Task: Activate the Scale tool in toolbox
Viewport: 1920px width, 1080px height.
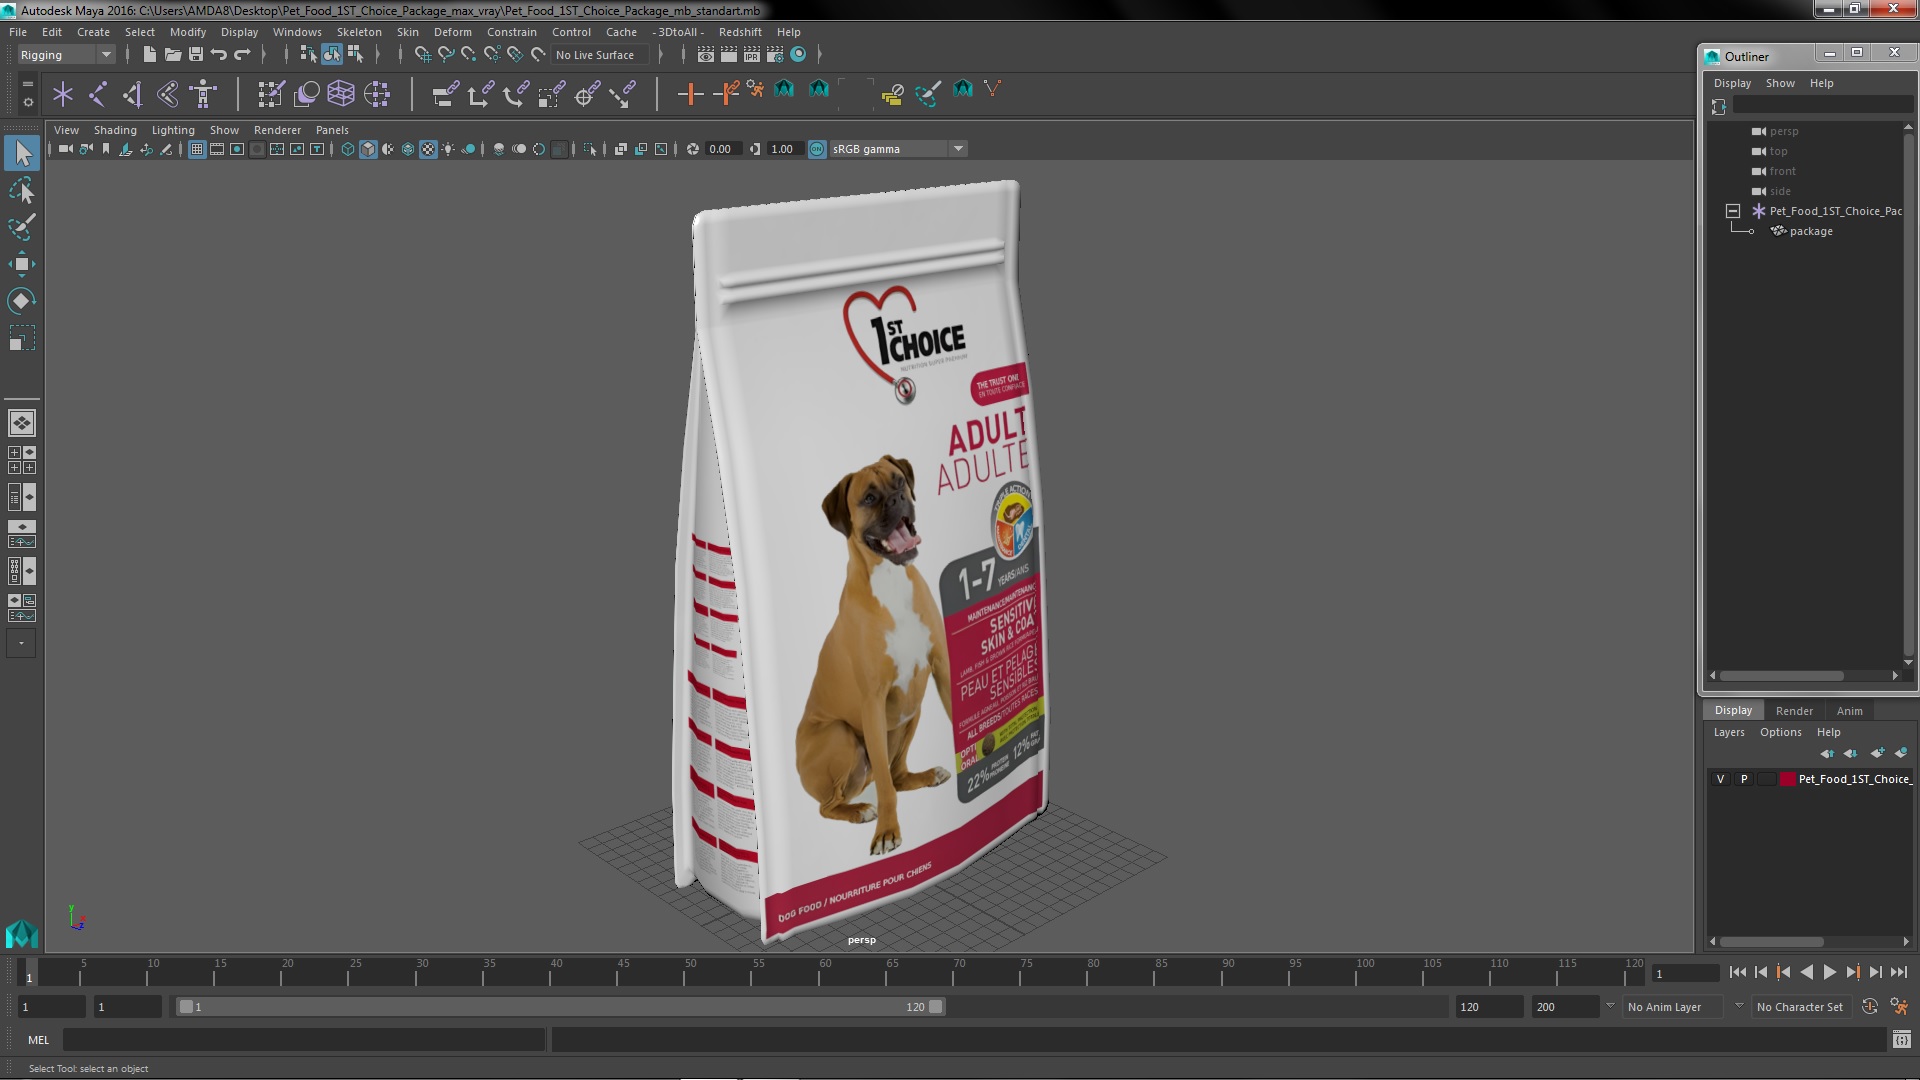Action: pyautogui.click(x=22, y=339)
